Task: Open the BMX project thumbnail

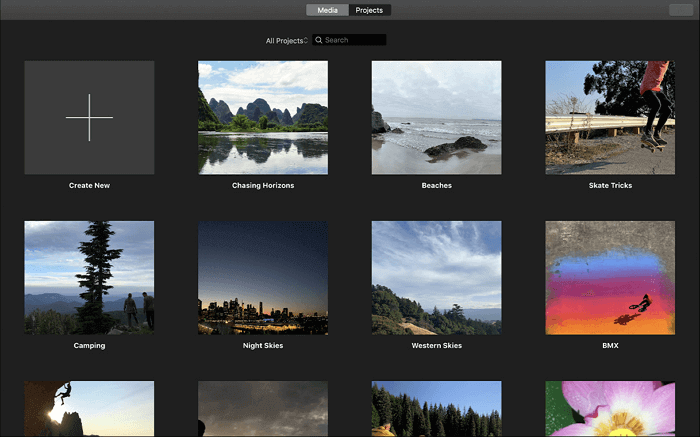Action: pos(609,278)
